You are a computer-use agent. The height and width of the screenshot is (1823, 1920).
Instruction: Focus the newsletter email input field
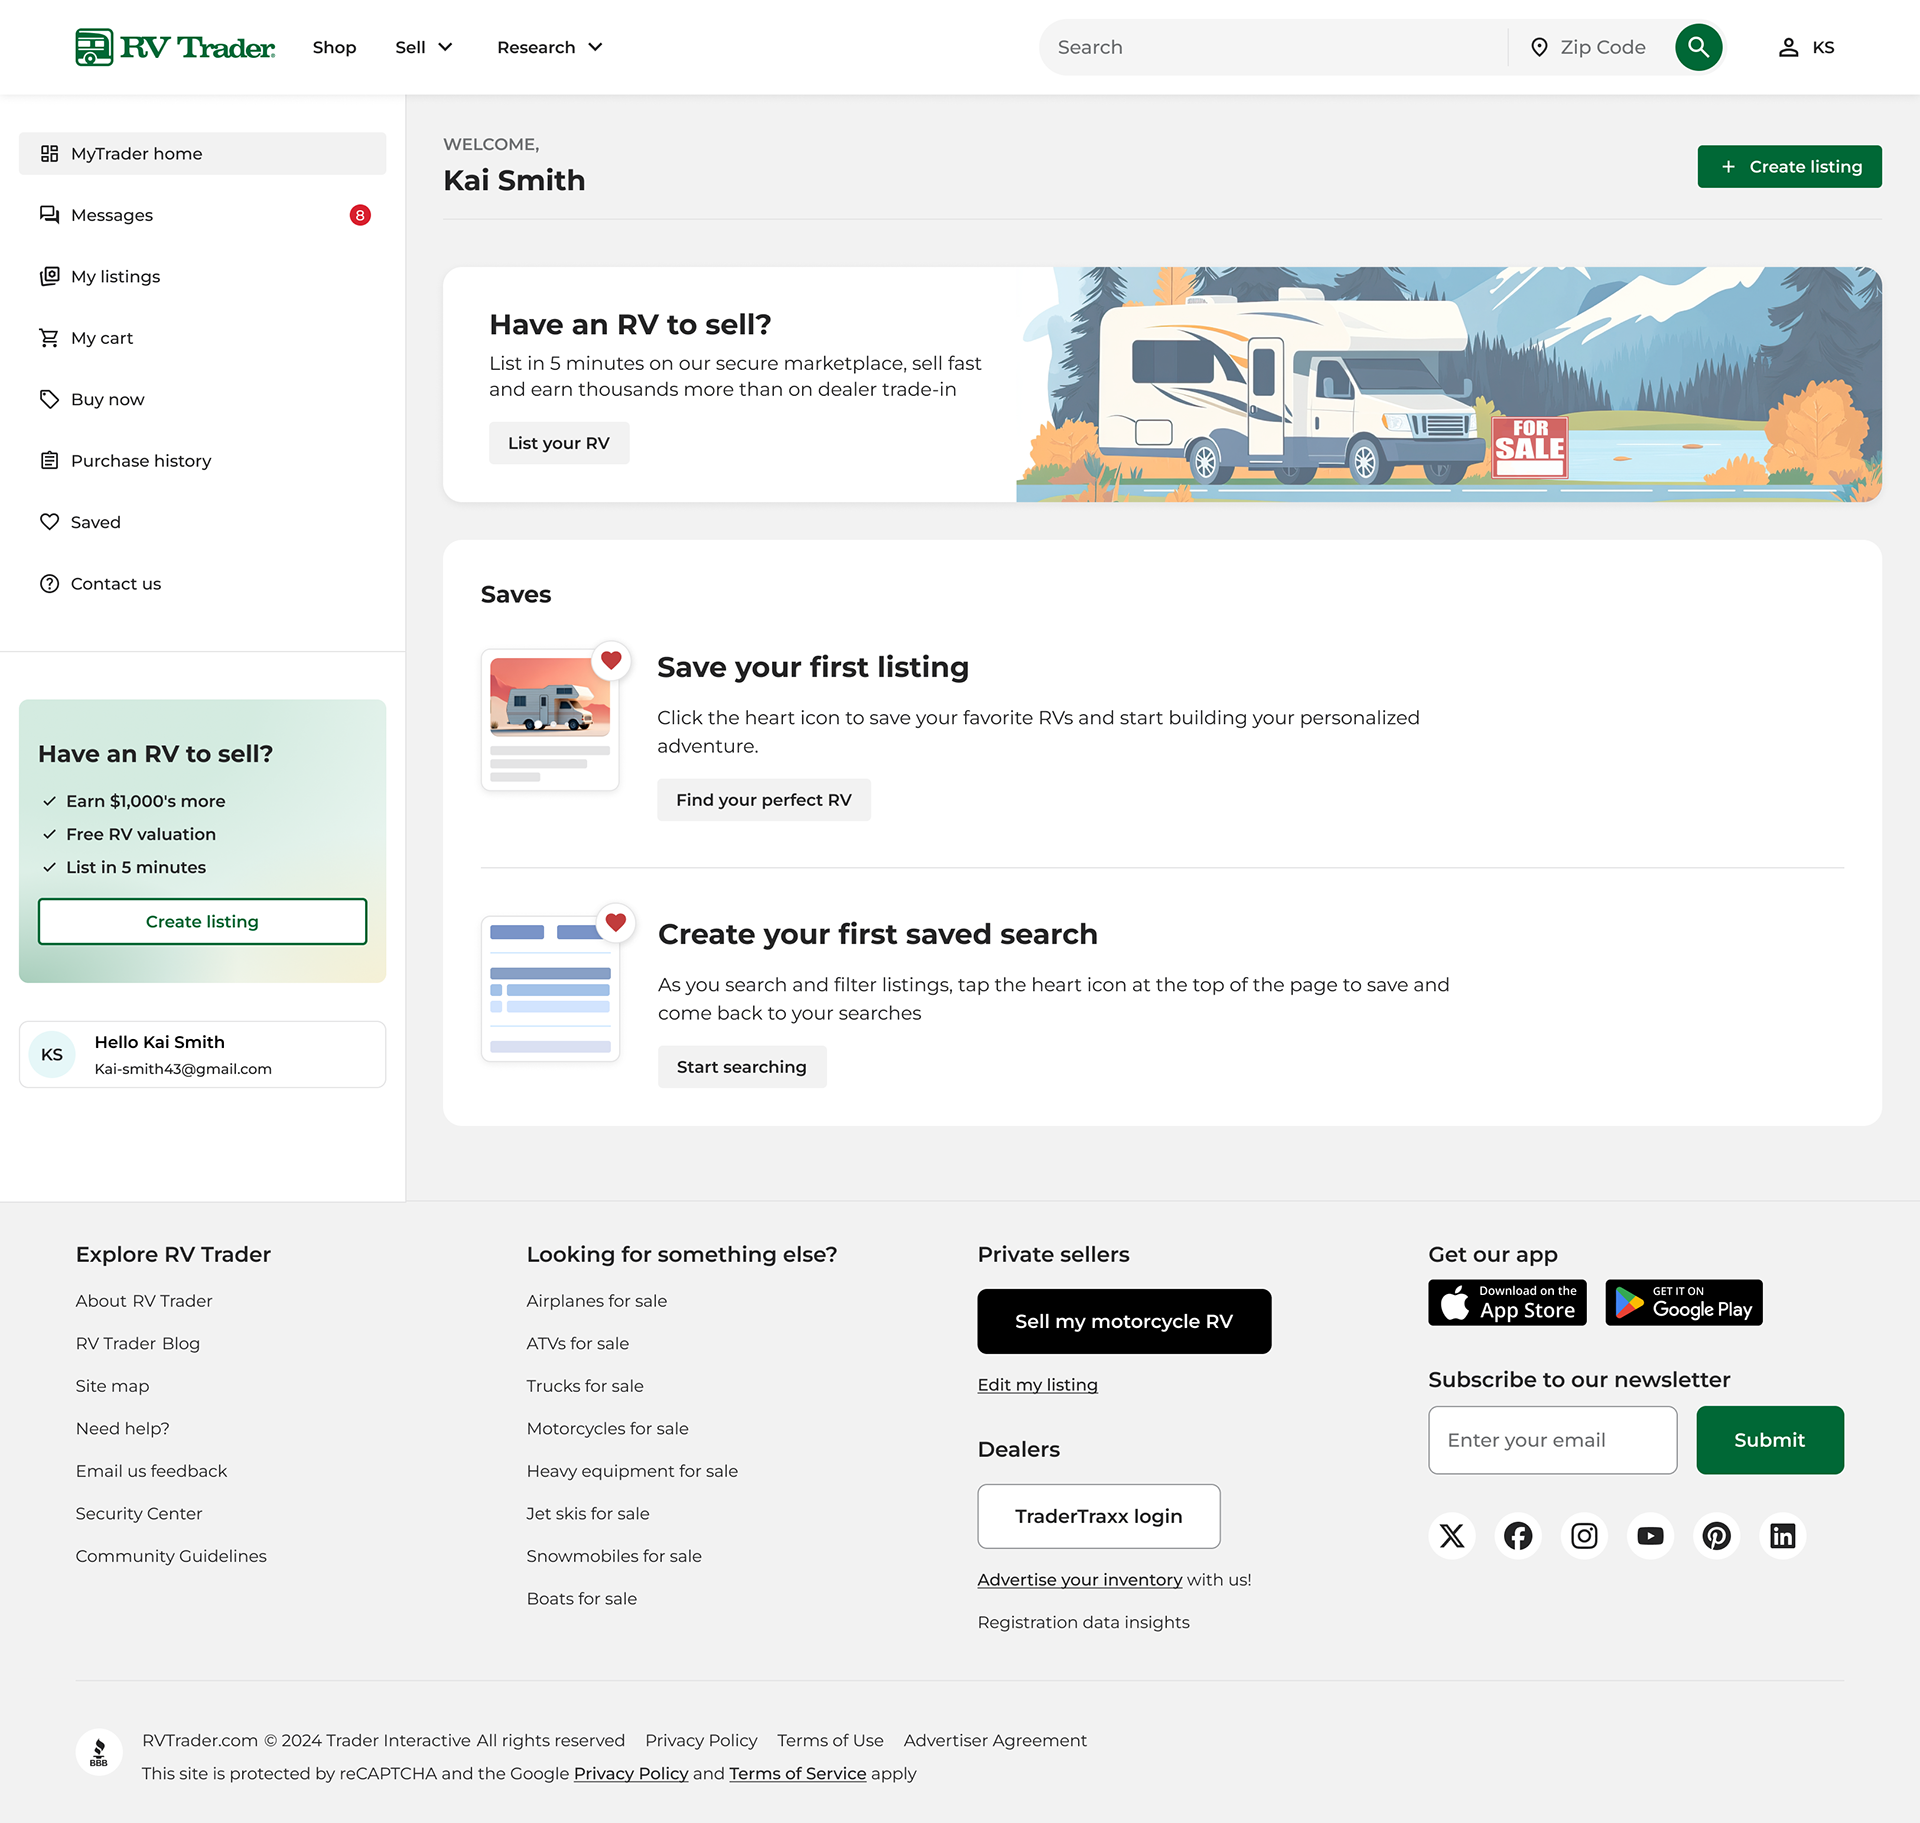tap(1552, 1440)
